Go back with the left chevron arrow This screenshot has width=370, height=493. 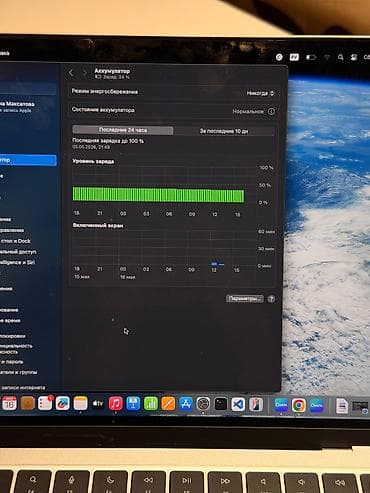pyautogui.click(x=71, y=73)
